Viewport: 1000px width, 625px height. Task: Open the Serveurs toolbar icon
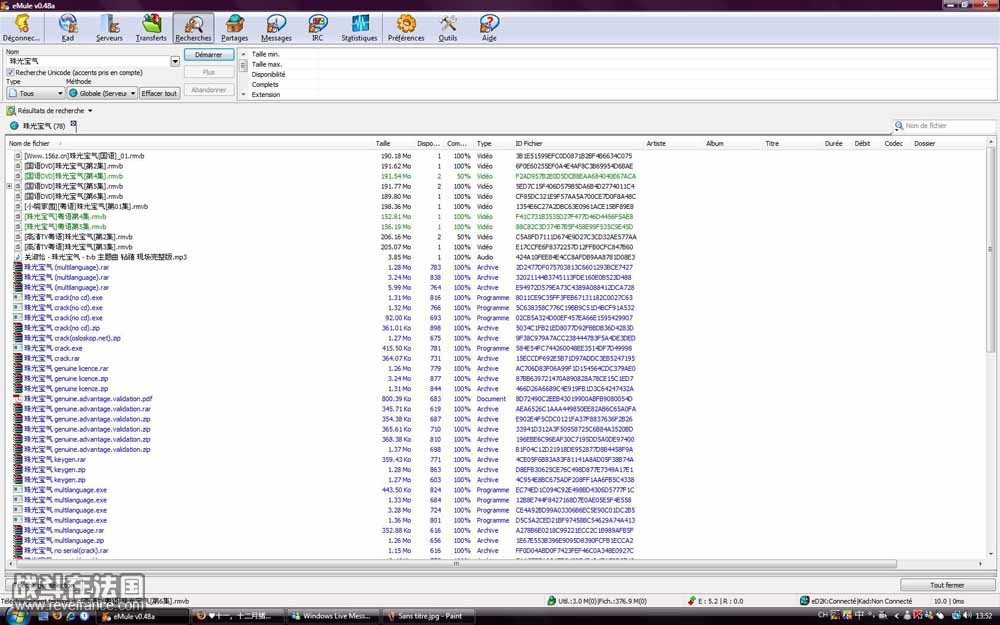pyautogui.click(x=109, y=28)
